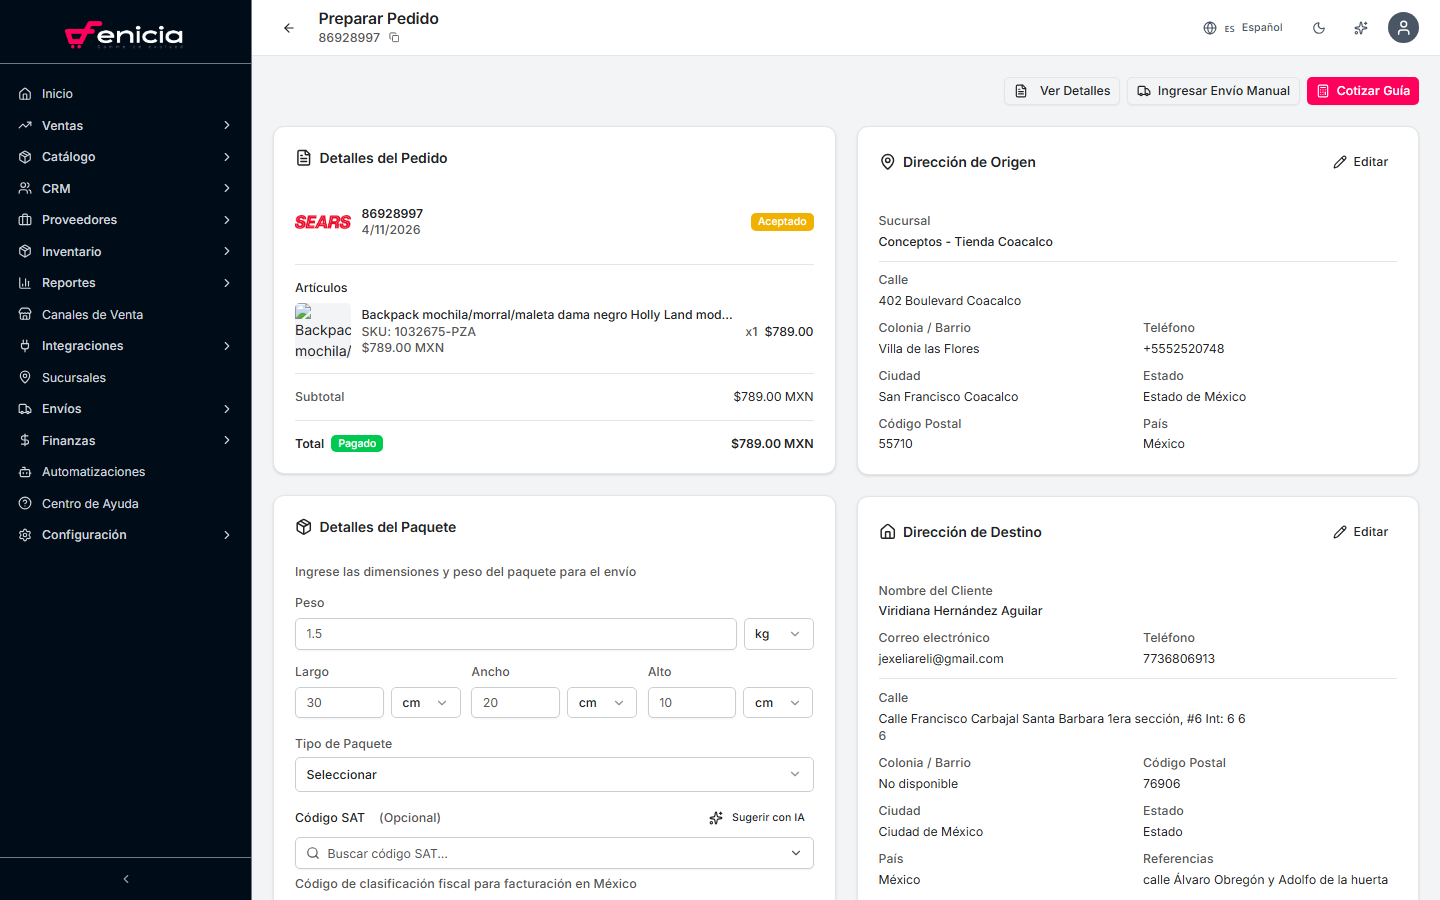
Task: Copy order number 86928997 with copy icon
Action: click(x=394, y=38)
